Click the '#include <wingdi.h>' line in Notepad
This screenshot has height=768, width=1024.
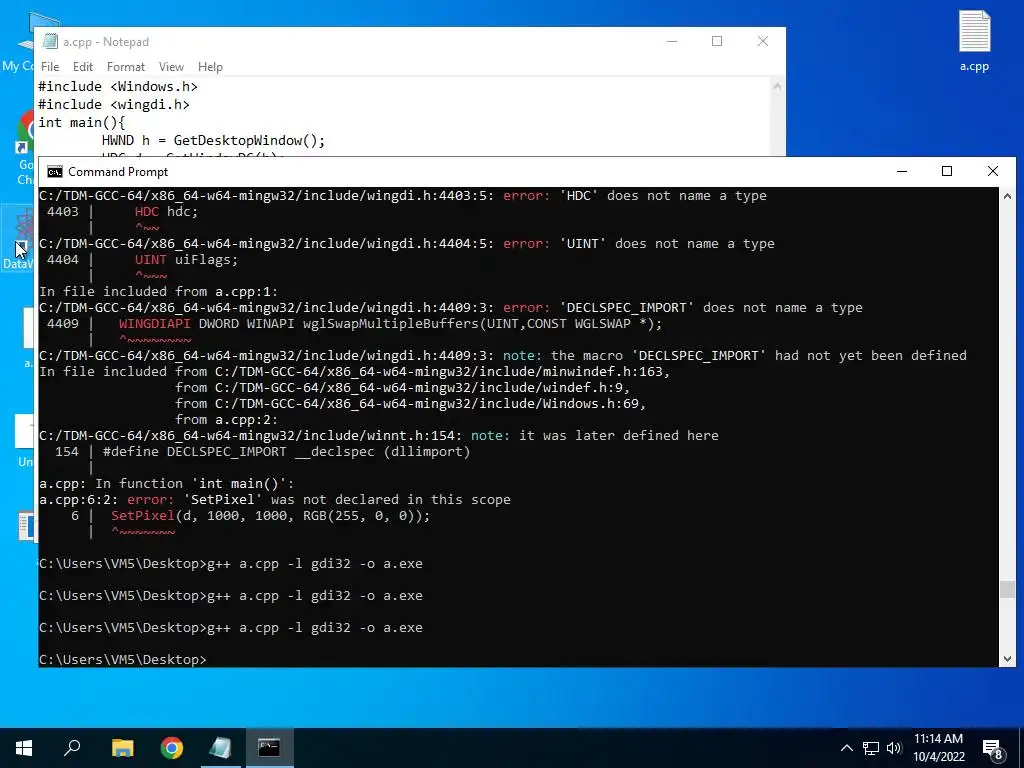coord(114,104)
